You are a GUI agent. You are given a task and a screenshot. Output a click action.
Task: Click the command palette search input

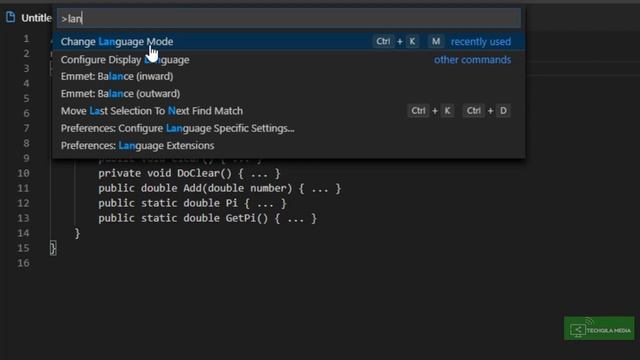[x=289, y=18]
